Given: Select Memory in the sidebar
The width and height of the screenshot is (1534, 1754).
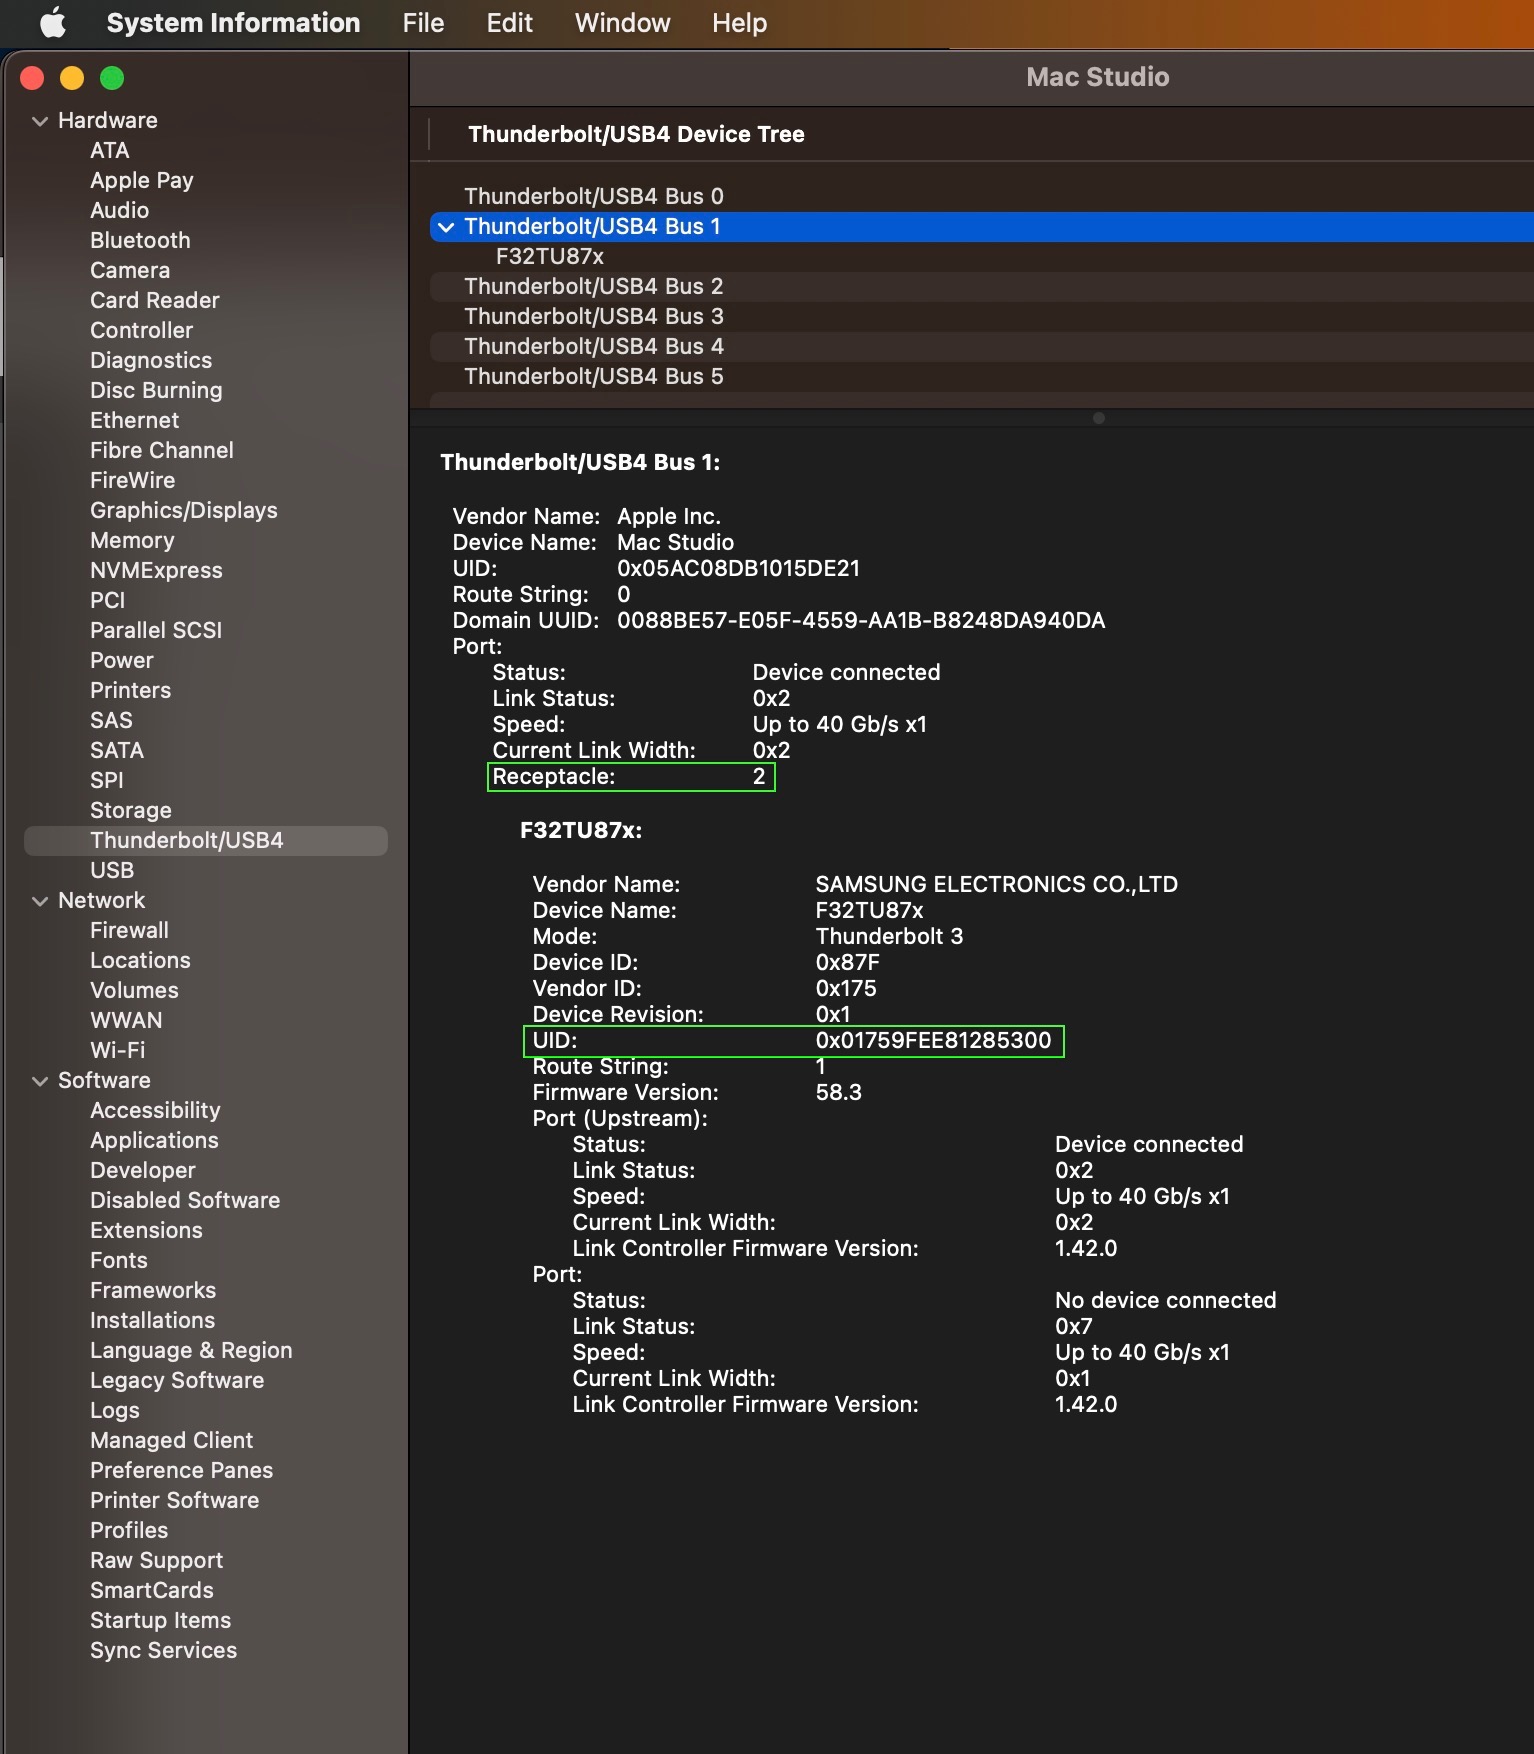Looking at the screenshot, I should (132, 540).
